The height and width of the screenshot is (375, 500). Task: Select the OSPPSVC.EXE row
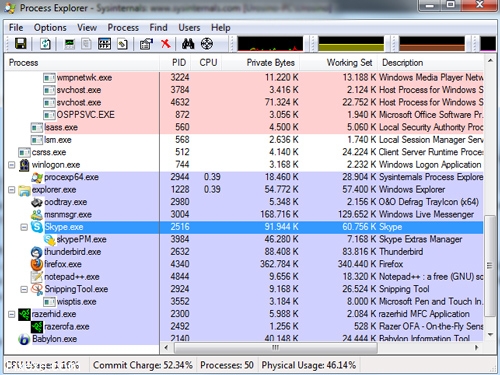pyautogui.click(x=244, y=115)
